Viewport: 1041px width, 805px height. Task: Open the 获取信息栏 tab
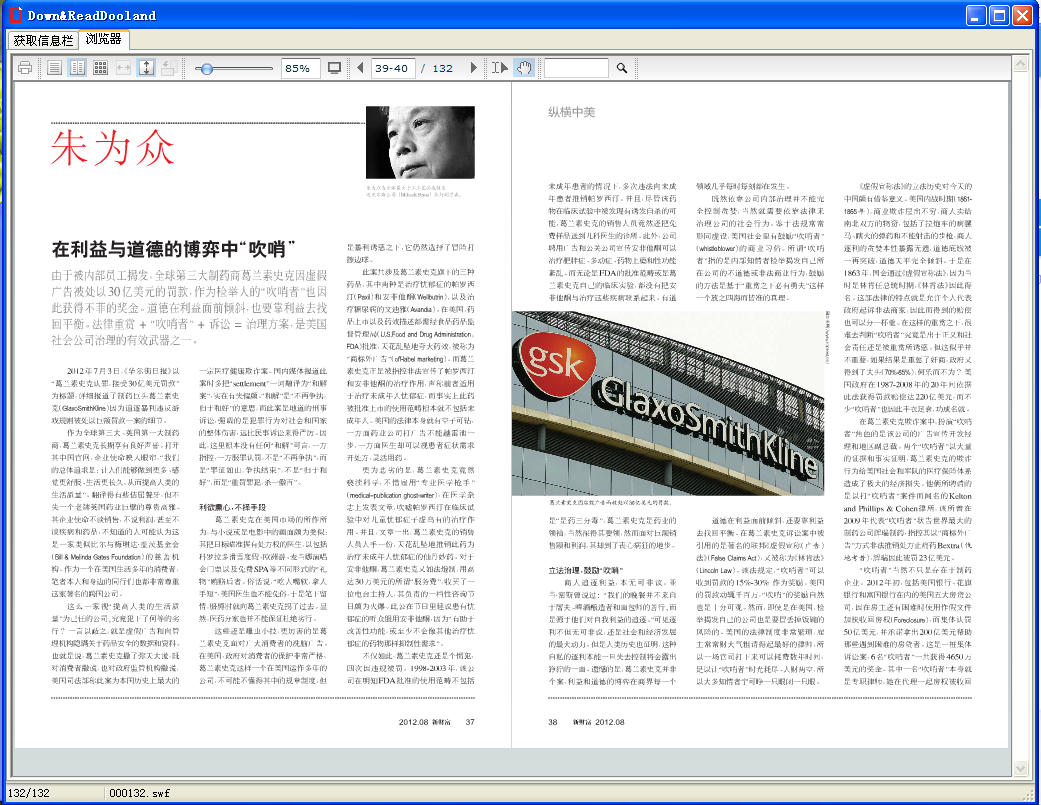[43, 40]
